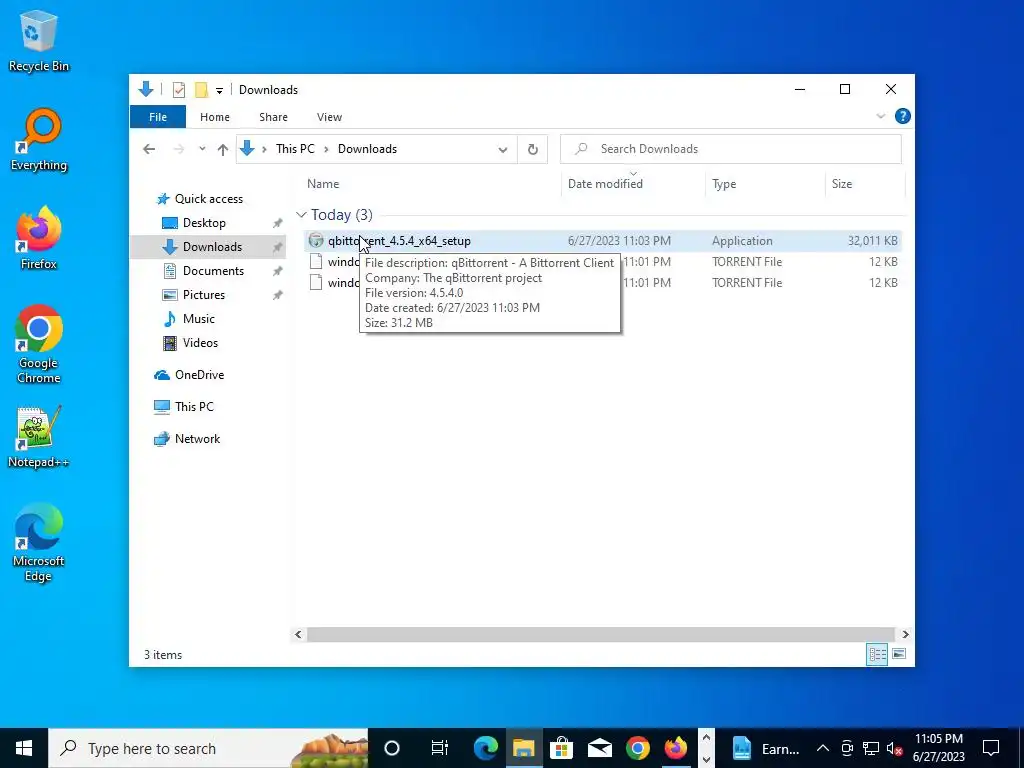Open the taskbar clock and calendar
The image size is (1024, 768).
pyautogui.click(x=938, y=748)
